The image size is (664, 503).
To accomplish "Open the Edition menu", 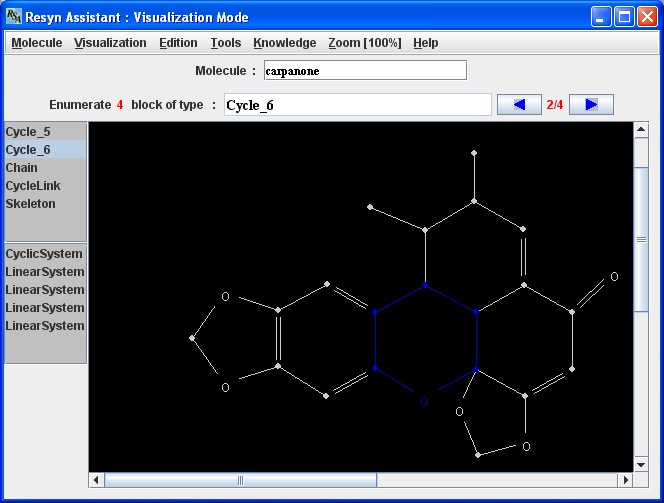I will (178, 43).
